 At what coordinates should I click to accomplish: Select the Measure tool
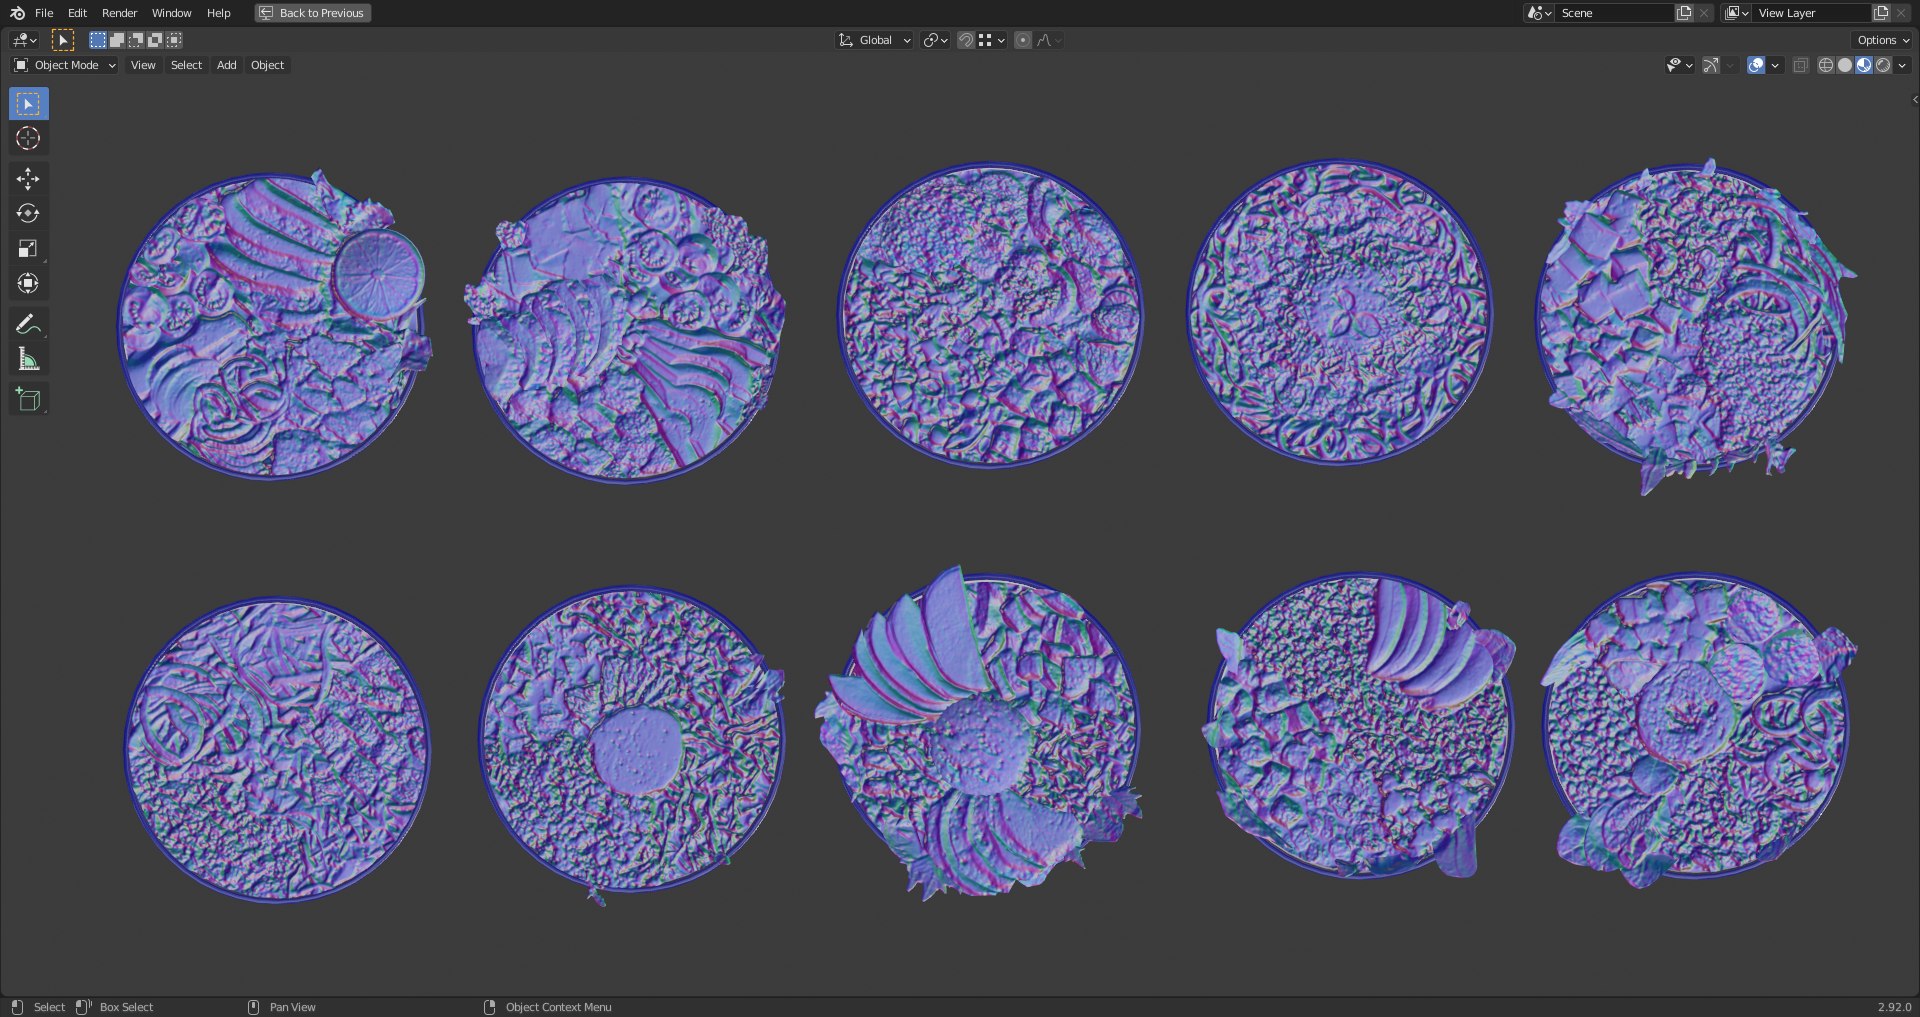click(x=28, y=359)
